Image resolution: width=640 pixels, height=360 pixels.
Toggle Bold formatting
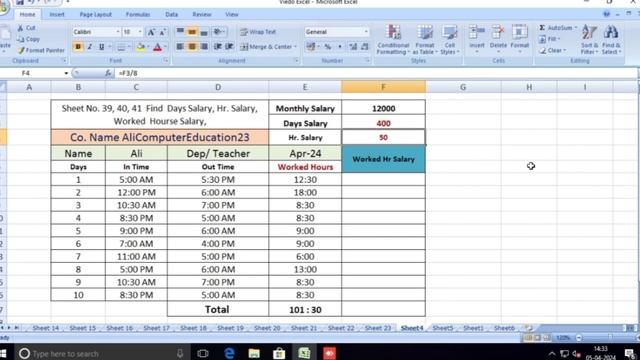pyautogui.click(x=78, y=47)
